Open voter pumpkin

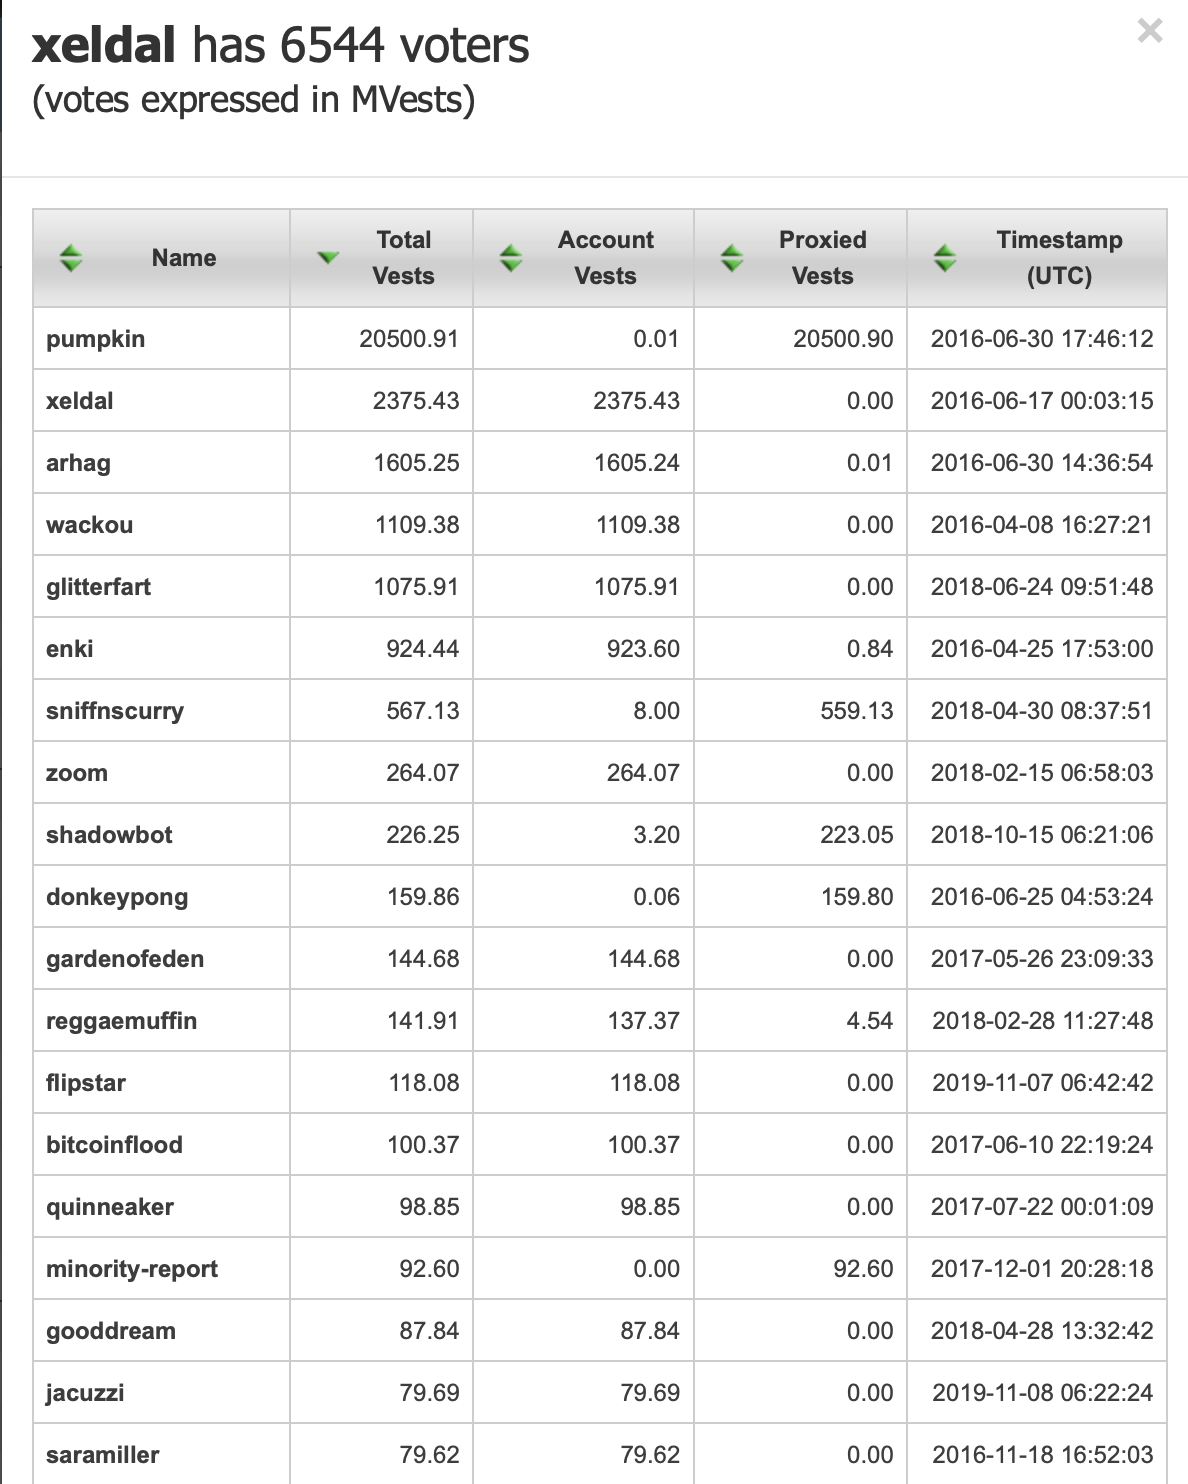pos(95,339)
